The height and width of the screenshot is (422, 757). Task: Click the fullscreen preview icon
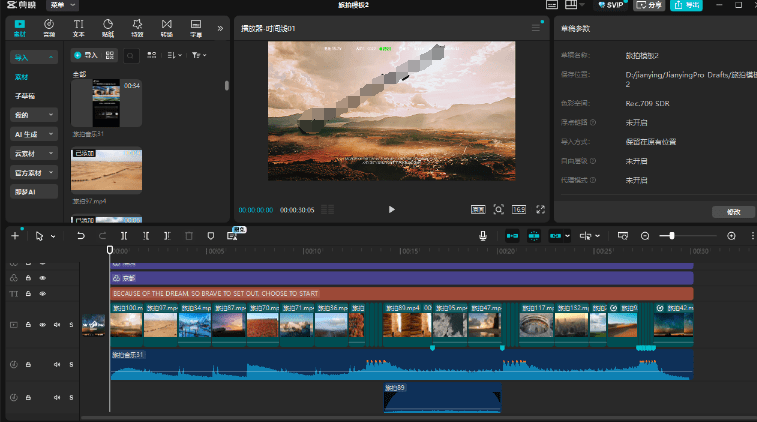click(541, 210)
